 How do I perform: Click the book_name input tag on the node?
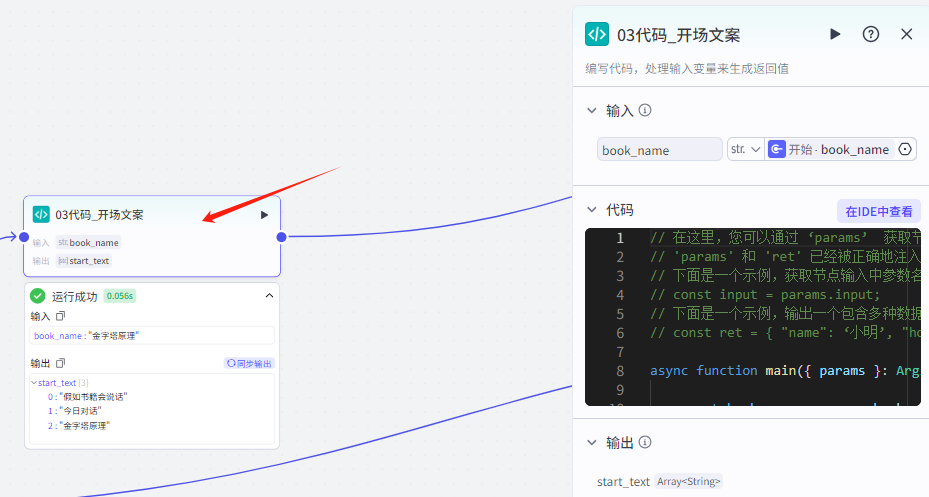(88, 242)
